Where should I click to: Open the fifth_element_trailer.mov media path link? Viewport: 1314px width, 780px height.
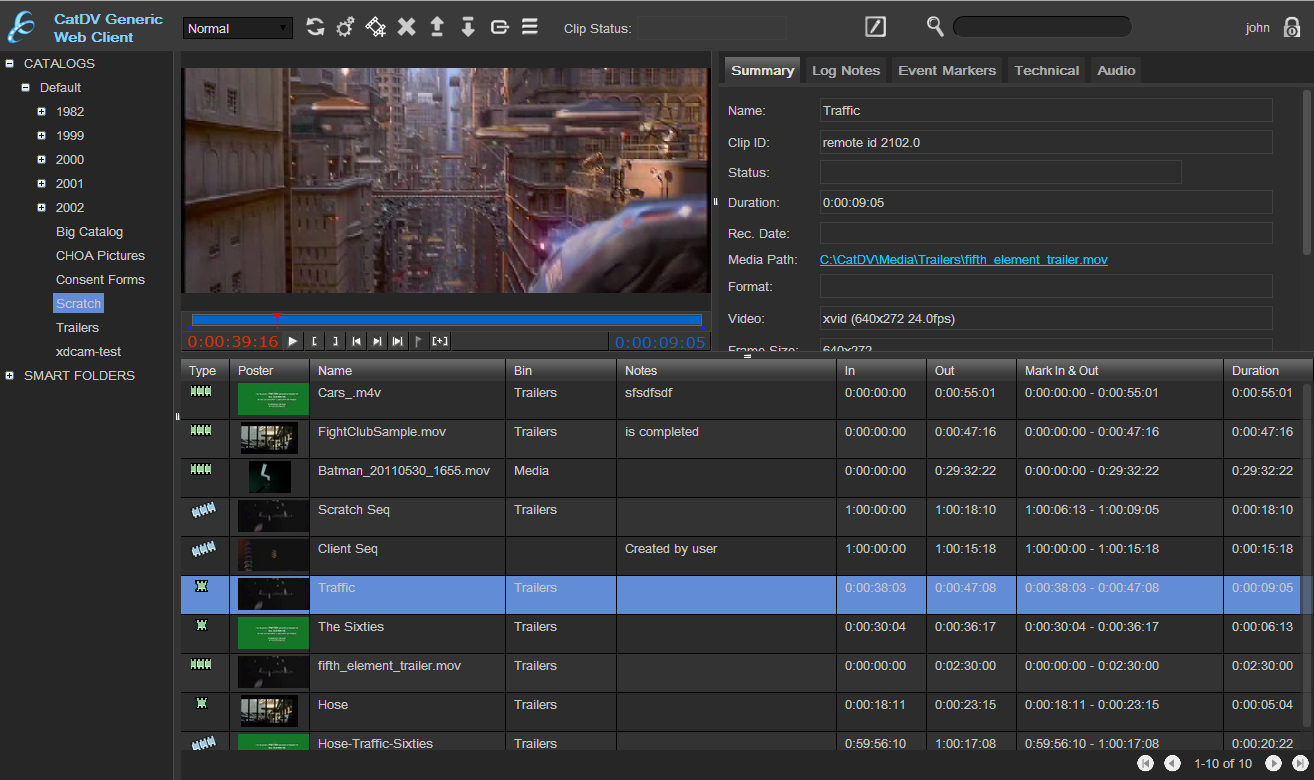964,259
